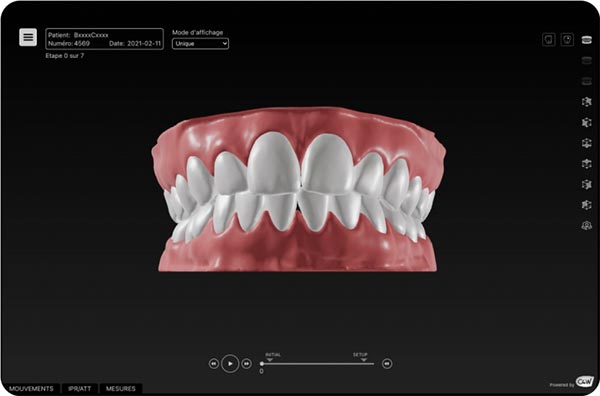This screenshot has height=396, width=600.
Task: Step forward with the fast-forward button
Action: click(x=247, y=363)
